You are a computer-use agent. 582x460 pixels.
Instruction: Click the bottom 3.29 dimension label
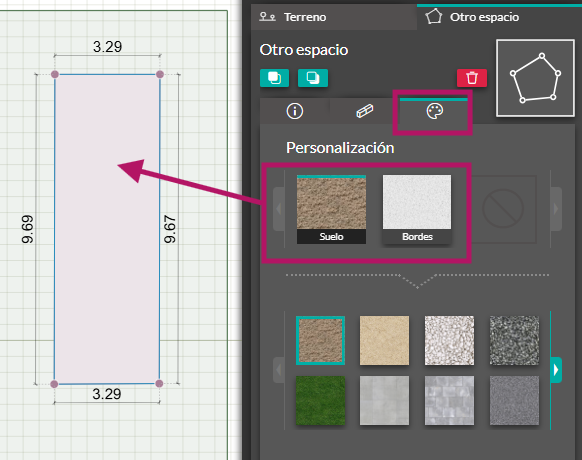[x=107, y=394]
